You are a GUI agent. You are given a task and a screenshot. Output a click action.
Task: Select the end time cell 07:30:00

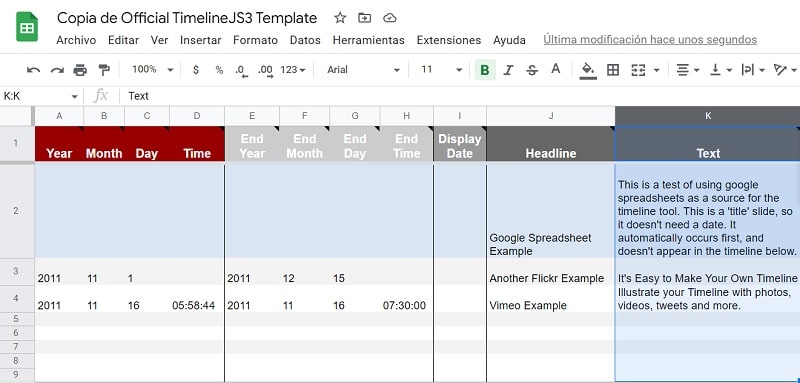point(407,299)
